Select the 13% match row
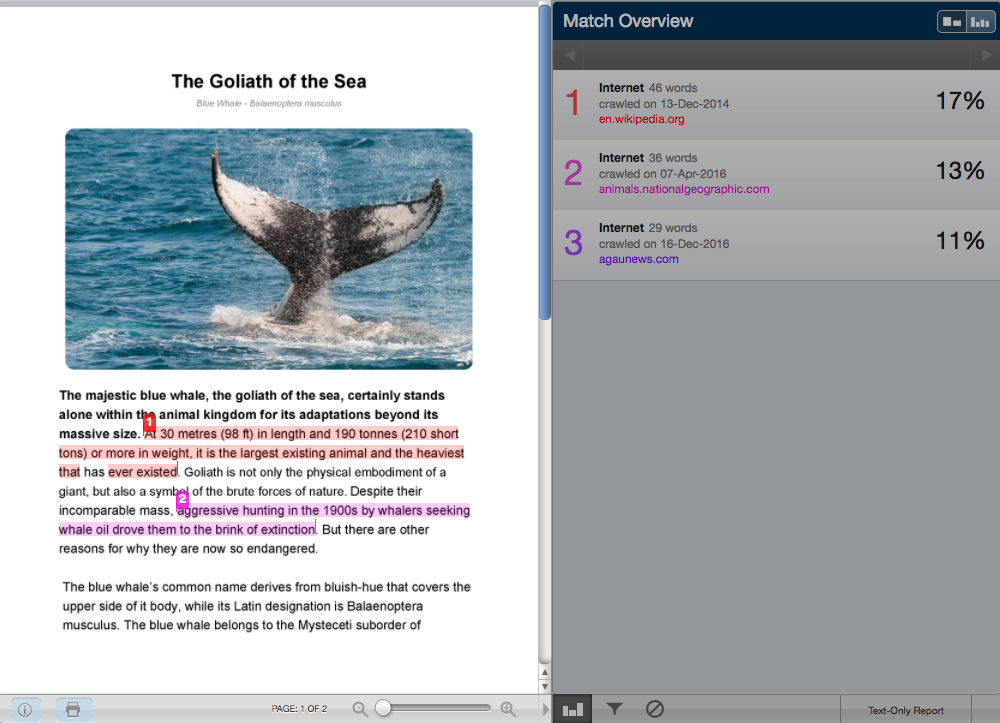 click(776, 175)
